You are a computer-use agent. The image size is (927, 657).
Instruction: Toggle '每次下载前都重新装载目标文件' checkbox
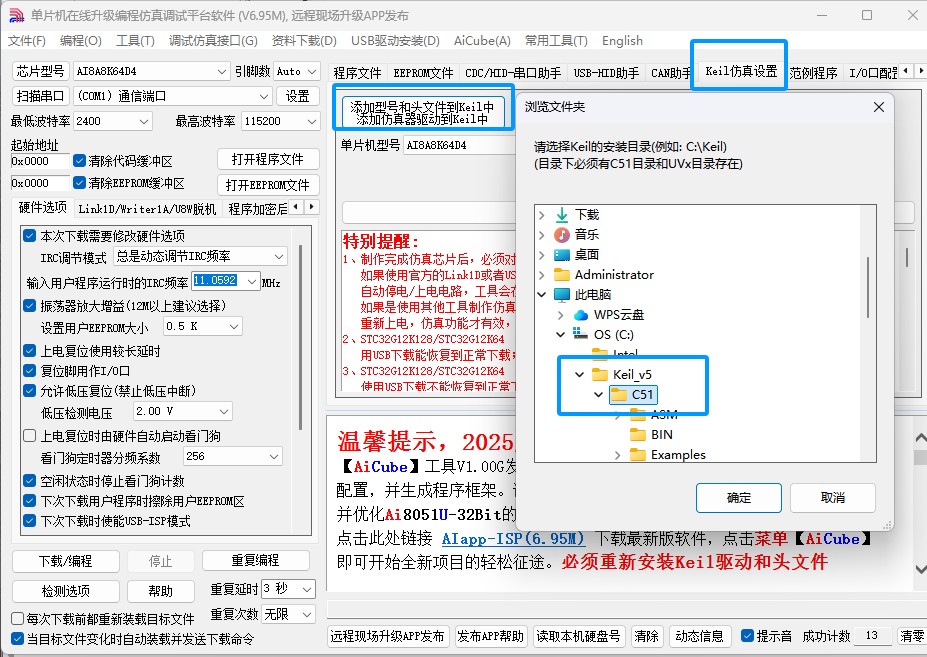point(18,619)
